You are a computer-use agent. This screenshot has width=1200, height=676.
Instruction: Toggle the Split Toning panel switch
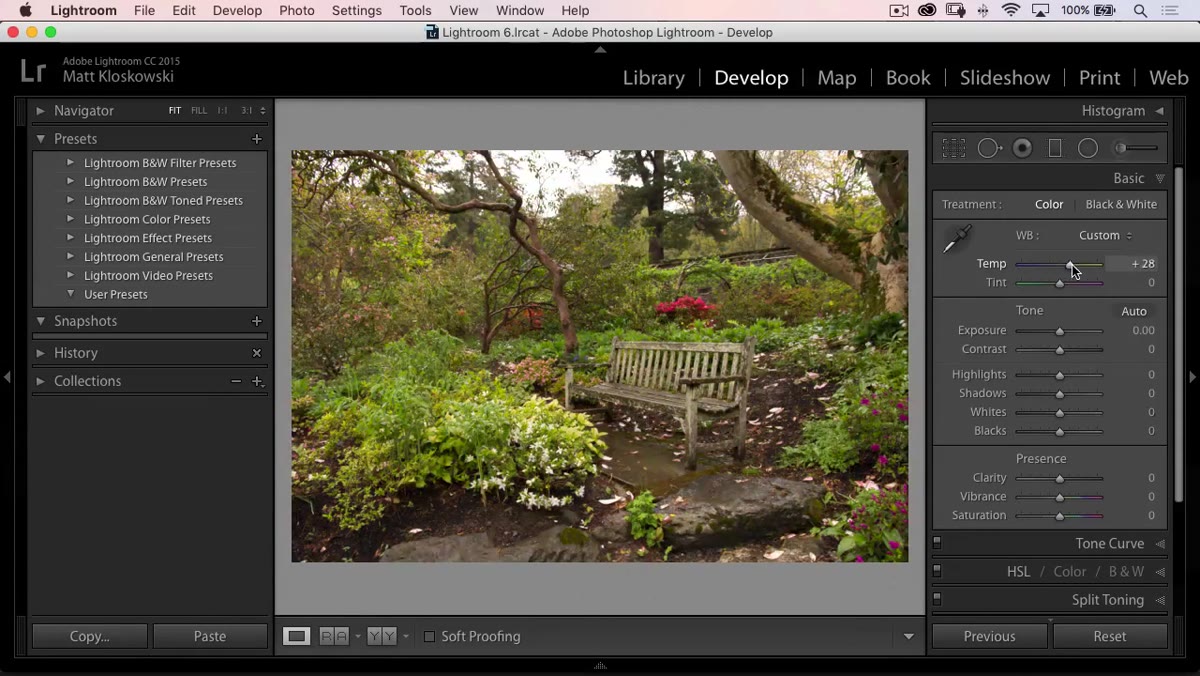(x=937, y=600)
